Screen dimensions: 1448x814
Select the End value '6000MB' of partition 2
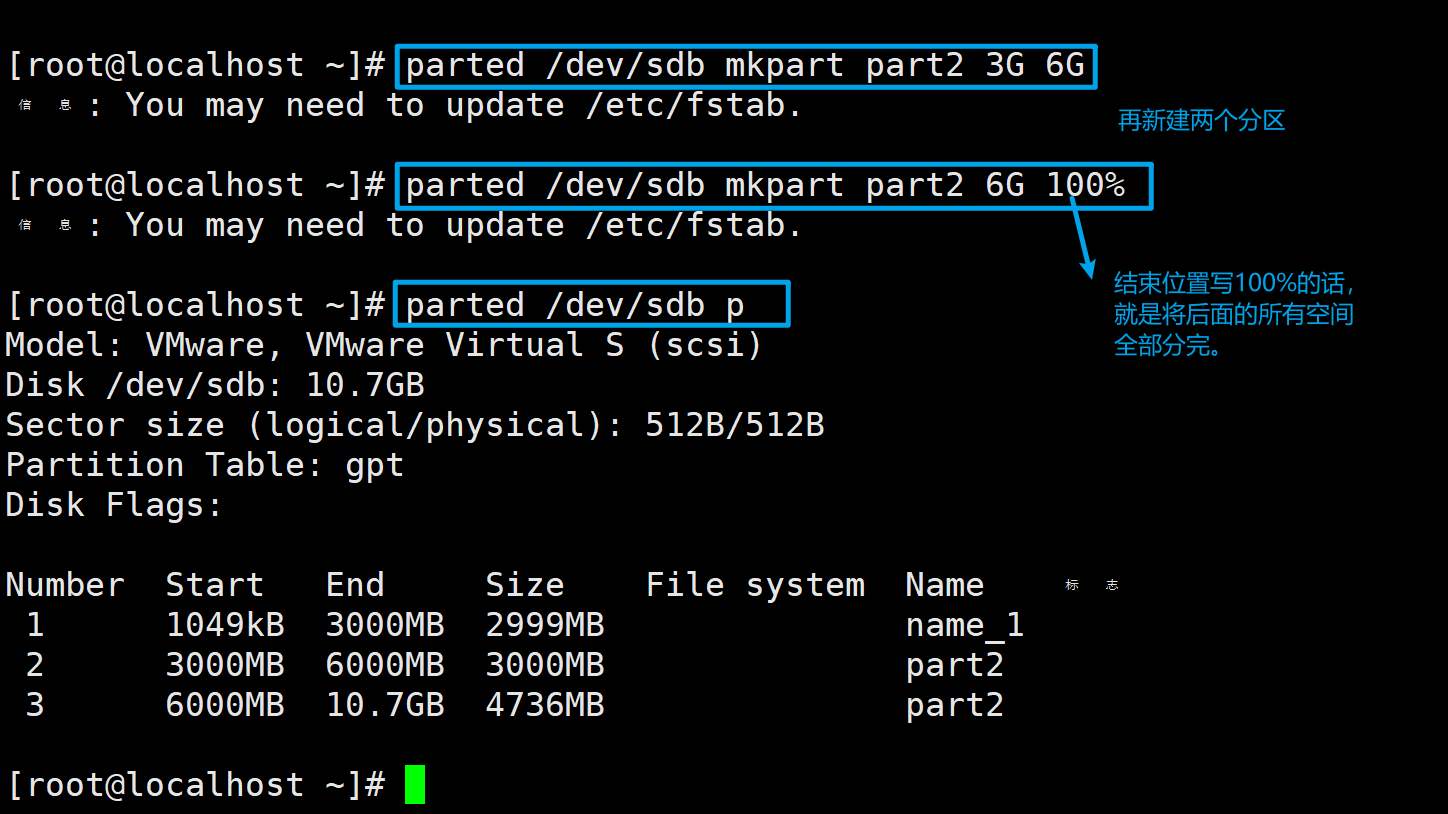[385, 666]
